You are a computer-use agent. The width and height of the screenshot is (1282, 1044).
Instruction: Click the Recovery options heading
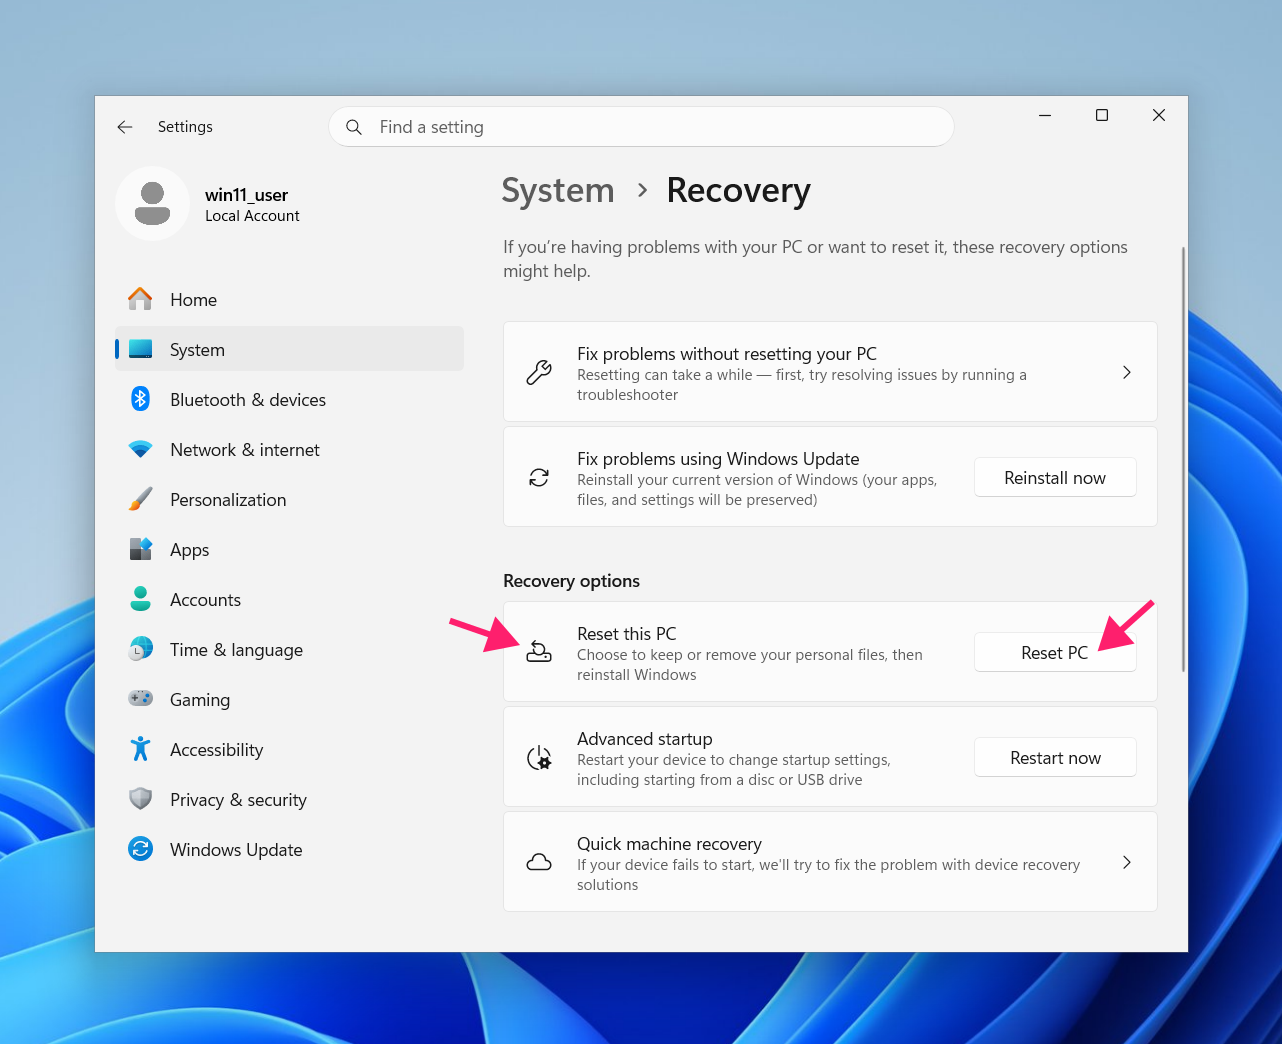coord(571,581)
